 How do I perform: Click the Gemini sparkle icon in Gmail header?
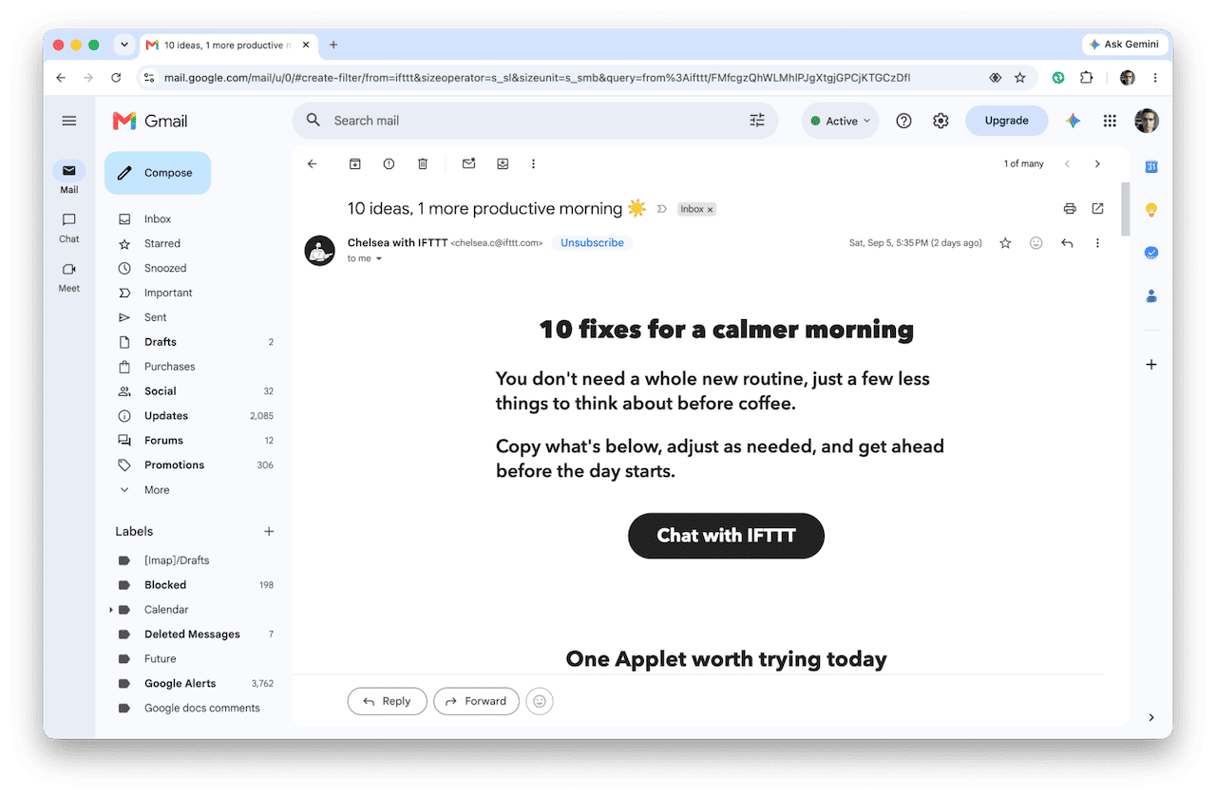pos(1073,121)
